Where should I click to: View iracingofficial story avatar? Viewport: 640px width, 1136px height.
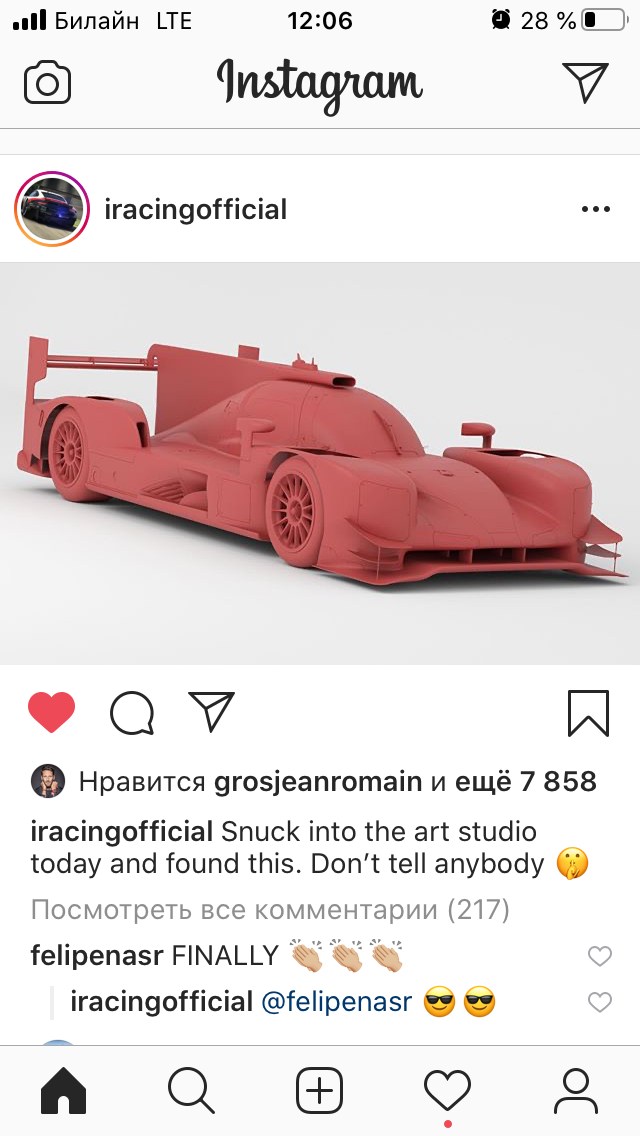(52, 209)
